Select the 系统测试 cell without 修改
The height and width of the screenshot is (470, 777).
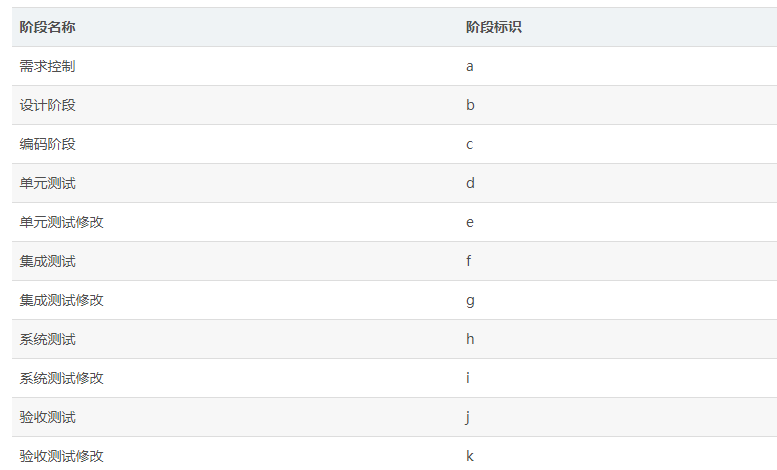(47, 339)
